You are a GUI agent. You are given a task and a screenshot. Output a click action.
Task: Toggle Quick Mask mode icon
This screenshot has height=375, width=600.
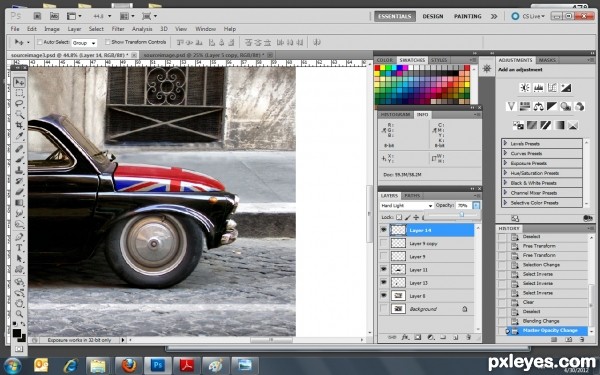19,349
